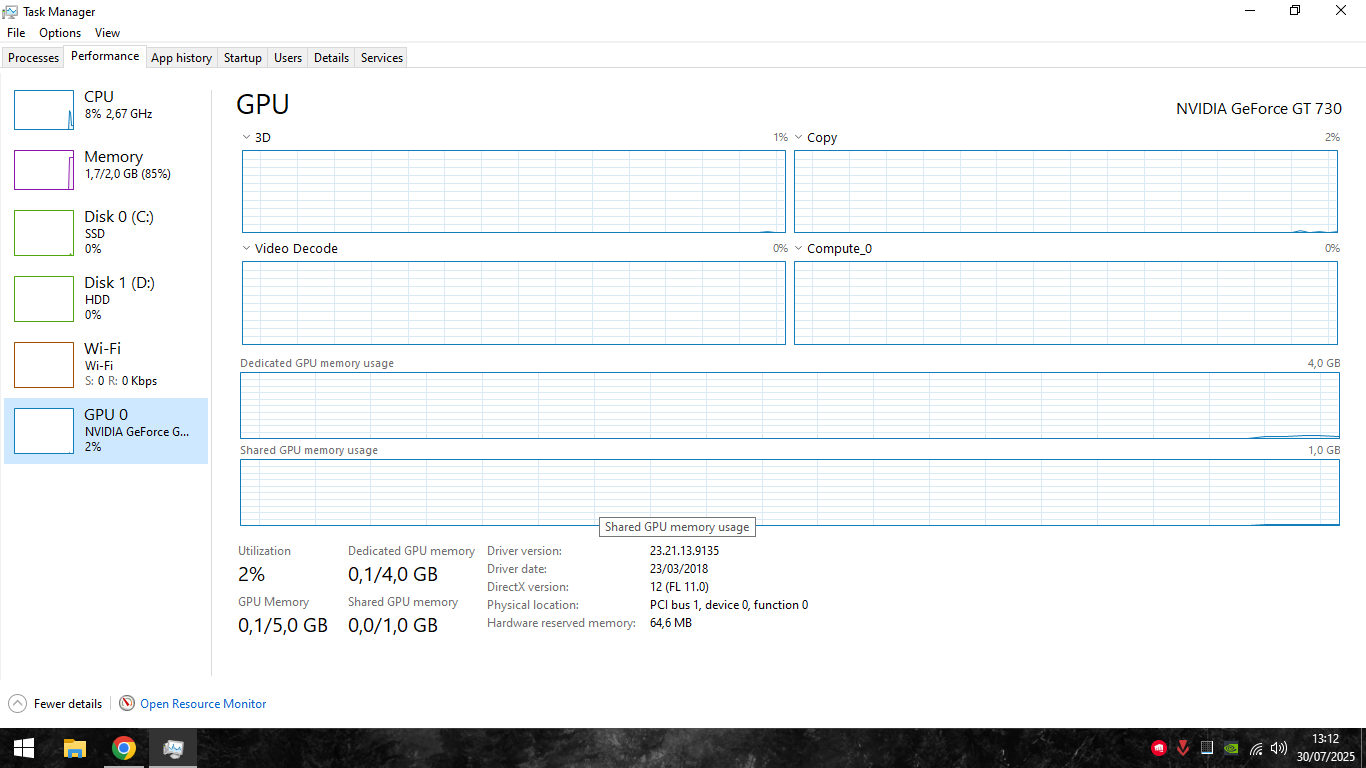Switch to the Users tab
Image resolution: width=1366 pixels, height=768 pixels.
(x=288, y=58)
